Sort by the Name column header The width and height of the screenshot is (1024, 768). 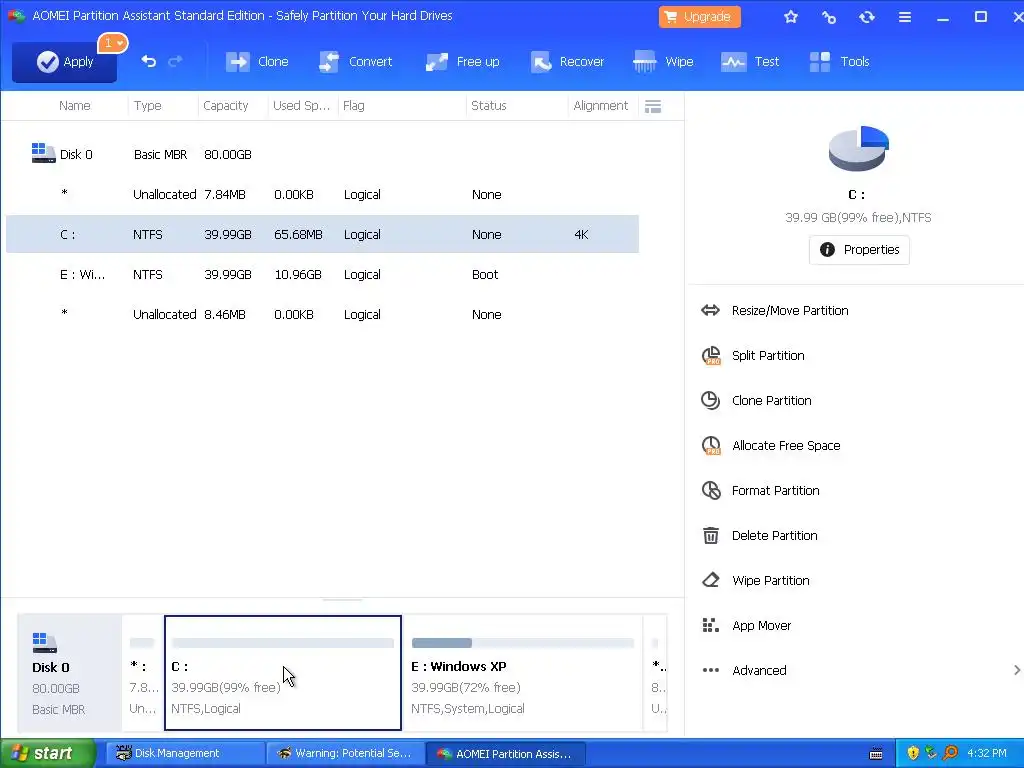click(74, 106)
